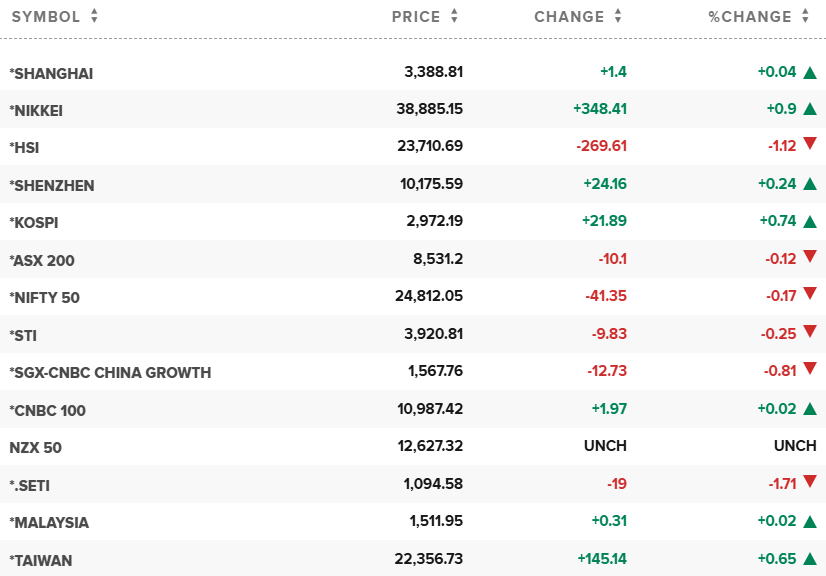The height and width of the screenshot is (576, 826).
Task: Open the *ASX 200 index link
Action: 42,260
